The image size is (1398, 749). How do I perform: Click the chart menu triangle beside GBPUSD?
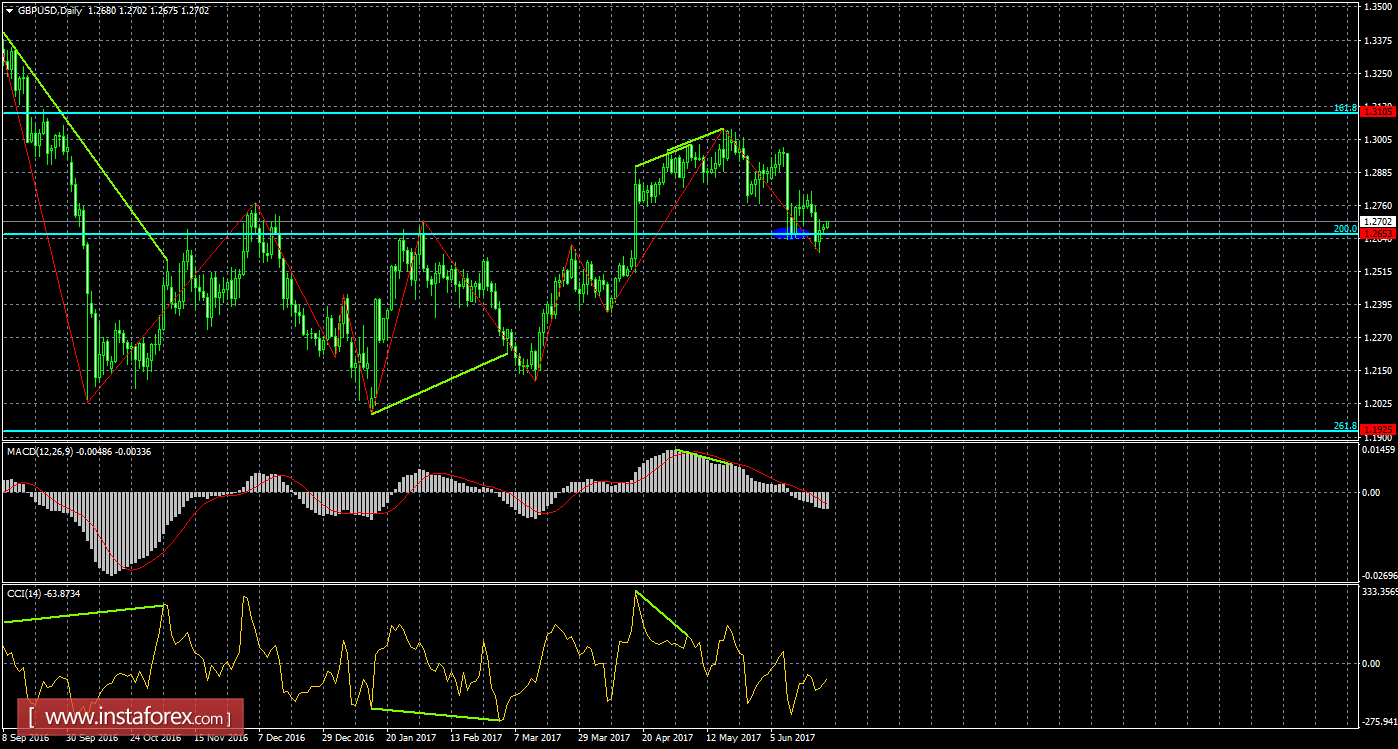click(x=8, y=10)
